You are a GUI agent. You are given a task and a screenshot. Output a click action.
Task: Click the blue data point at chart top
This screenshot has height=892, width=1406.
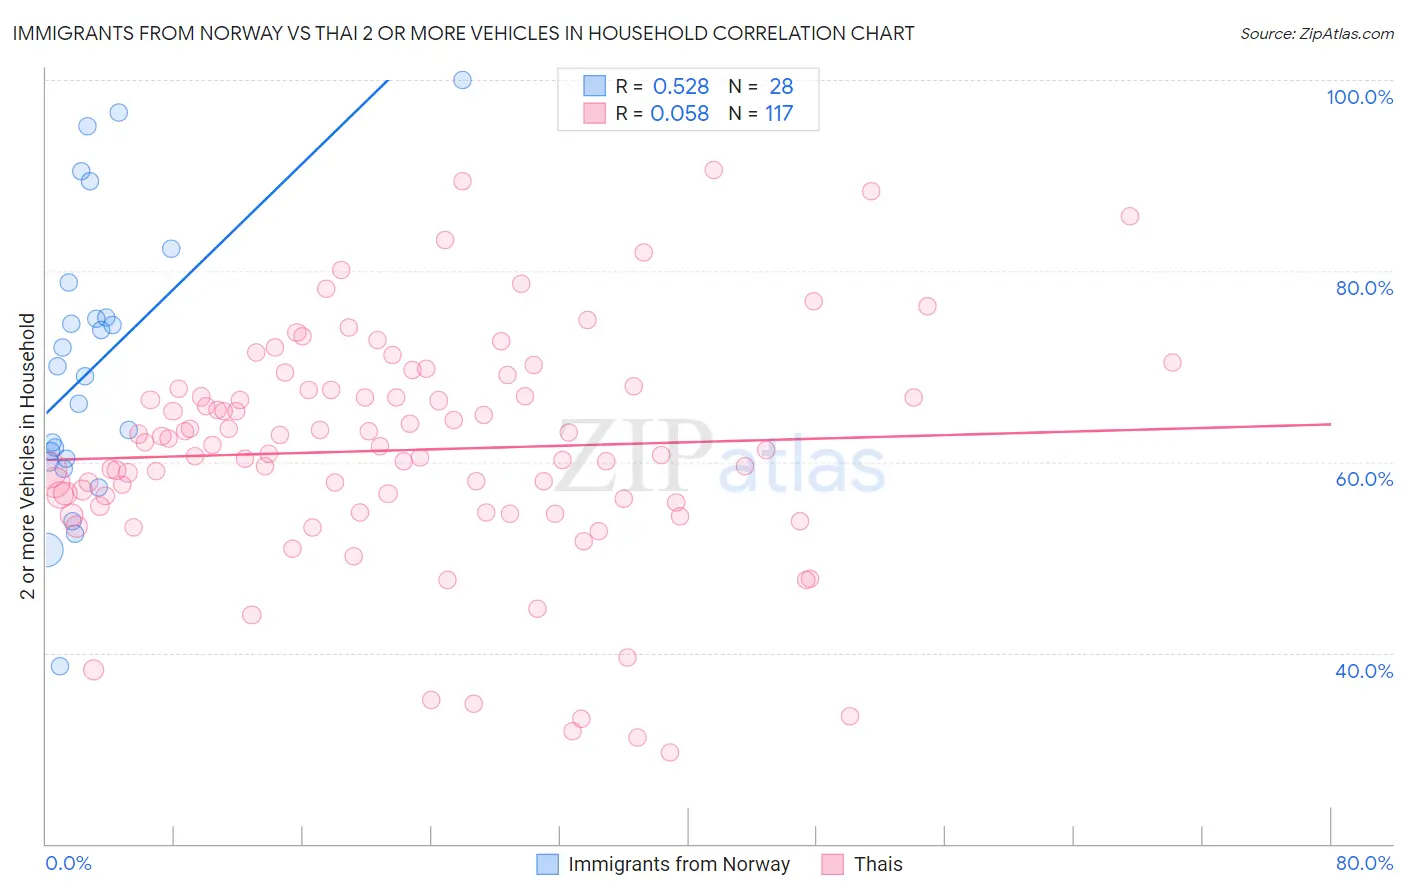click(462, 80)
